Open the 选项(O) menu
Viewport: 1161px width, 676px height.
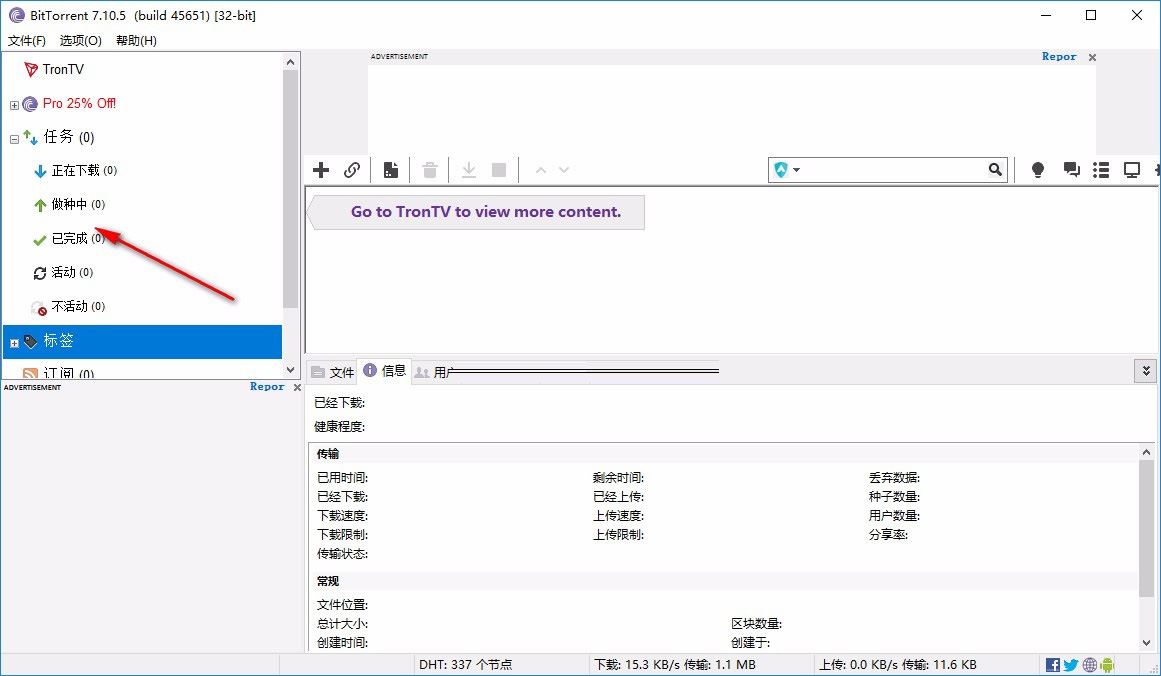[81, 41]
